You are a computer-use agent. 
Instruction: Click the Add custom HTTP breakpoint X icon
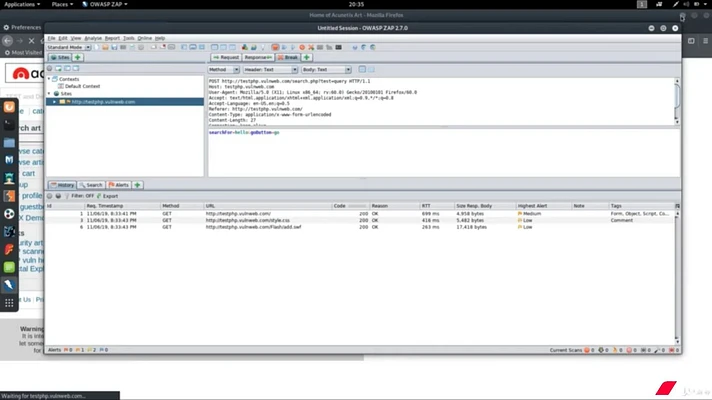click(x=311, y=47)
